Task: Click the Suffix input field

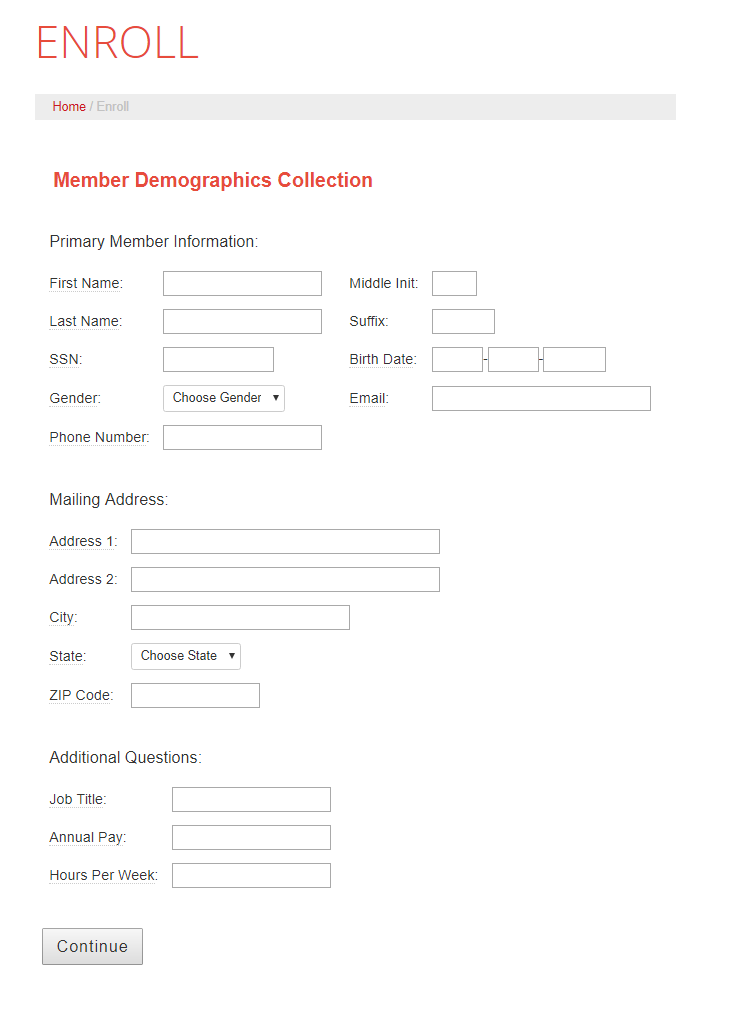Action: click(x=463, y=322)
